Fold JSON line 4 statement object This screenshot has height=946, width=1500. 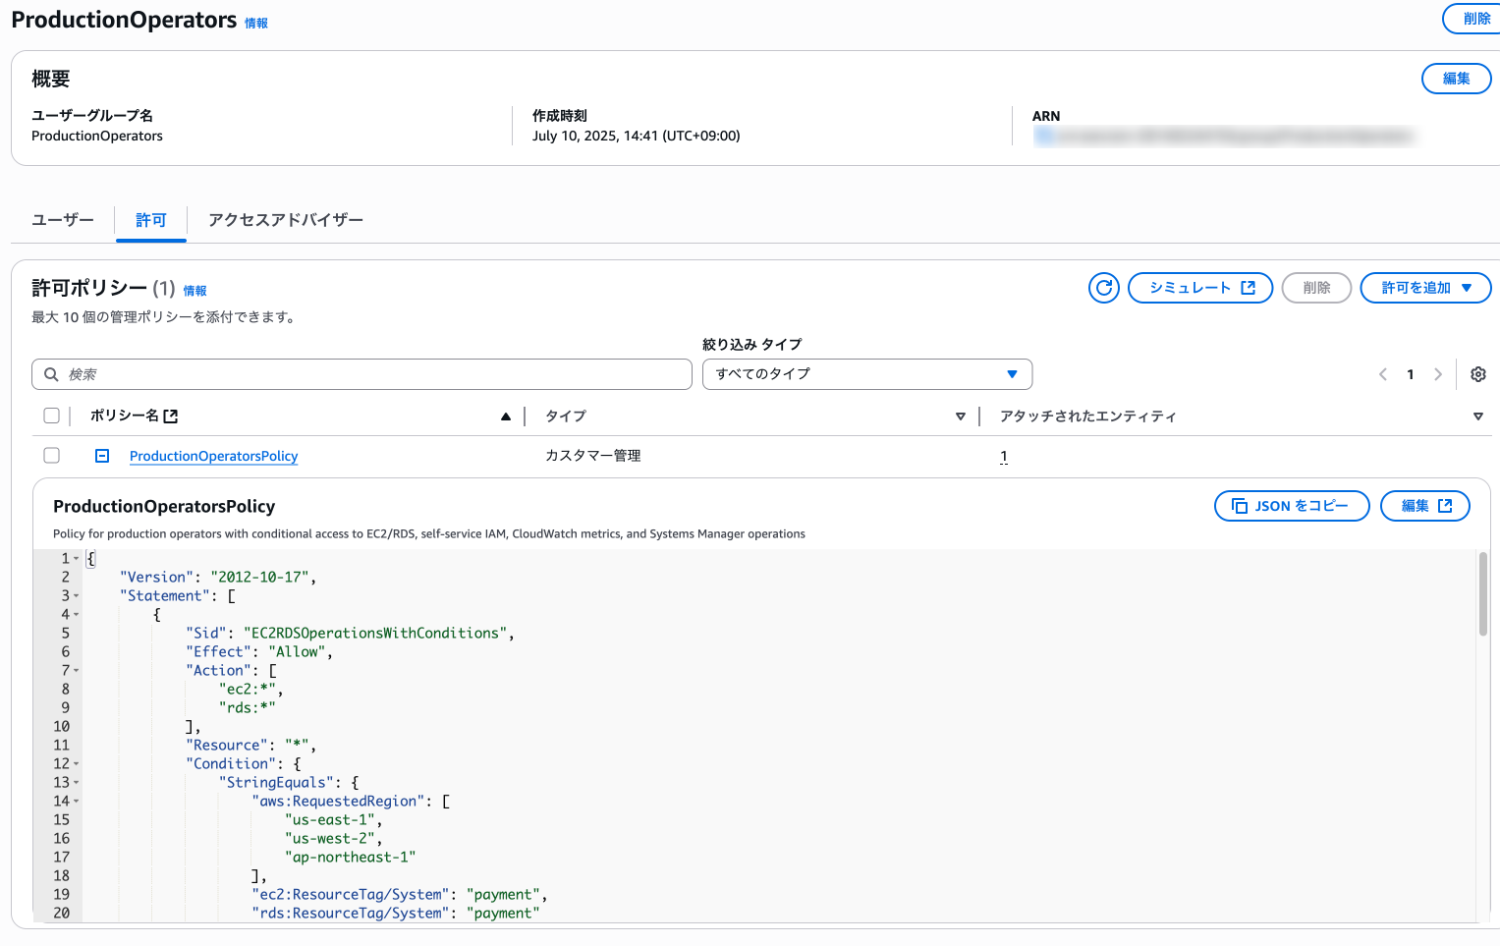[x=76, y=615]
